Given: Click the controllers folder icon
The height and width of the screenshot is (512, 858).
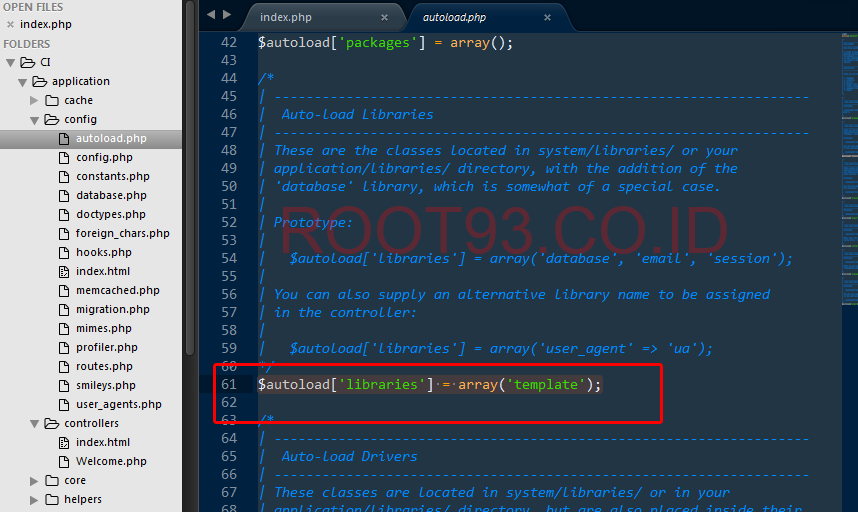Looking at the screenshot, I should (x=51, y=423).
